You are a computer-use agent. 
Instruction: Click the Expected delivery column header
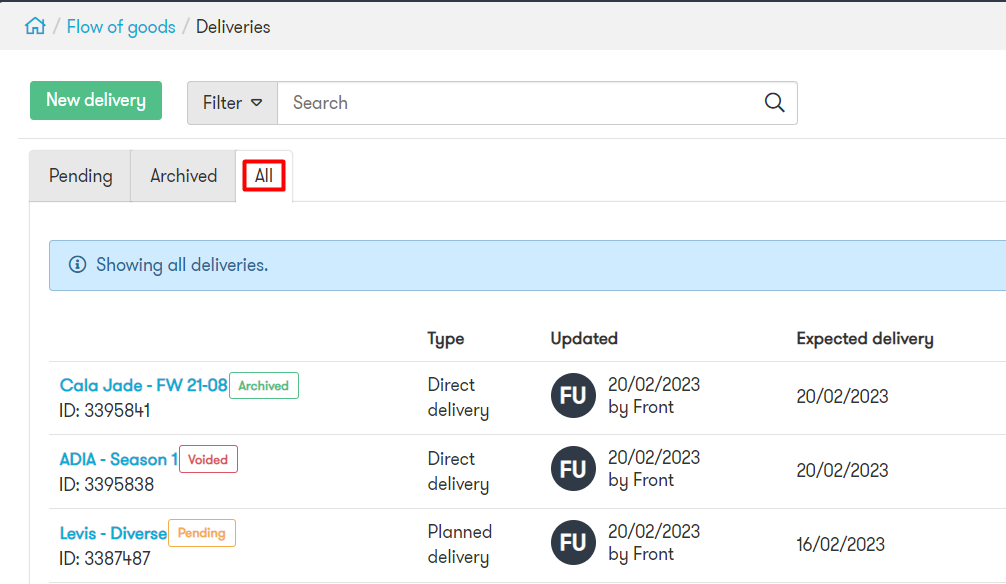click(865, 339)
